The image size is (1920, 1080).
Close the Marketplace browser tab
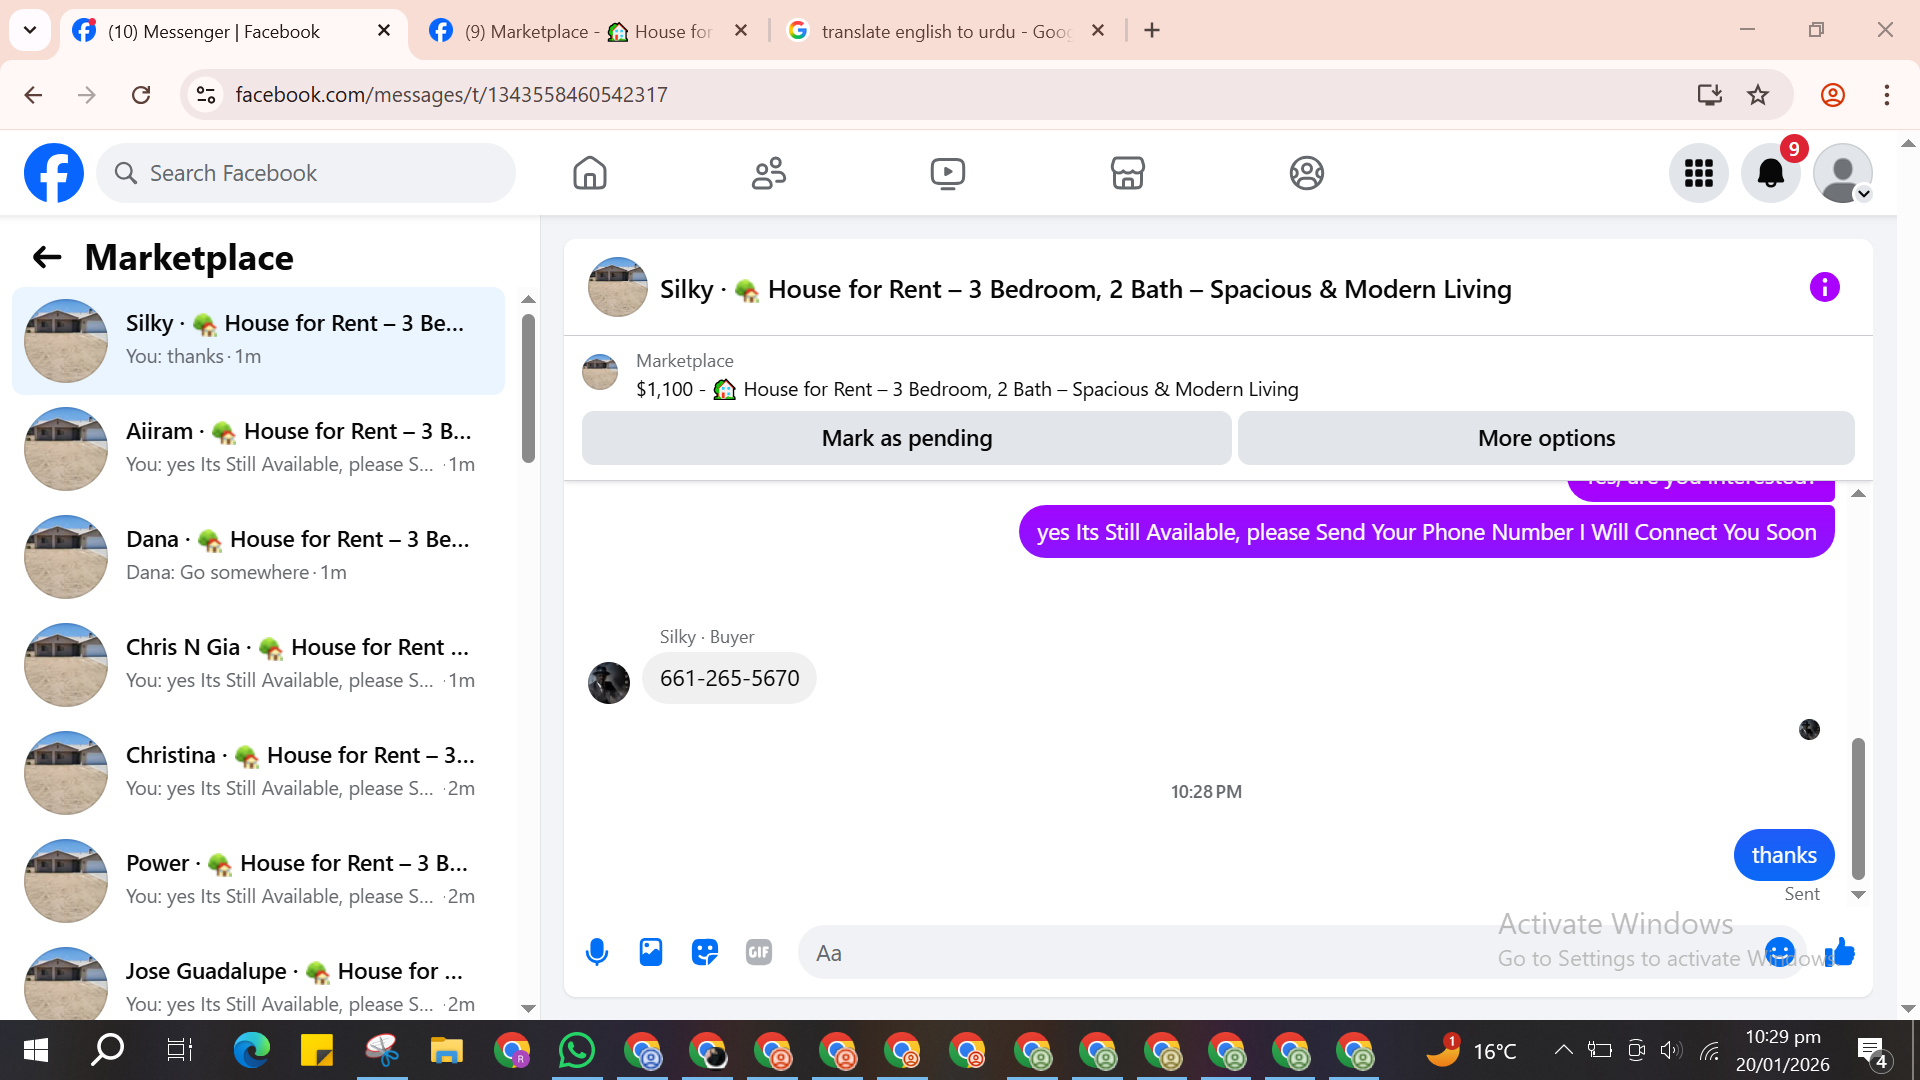(741, 31)
